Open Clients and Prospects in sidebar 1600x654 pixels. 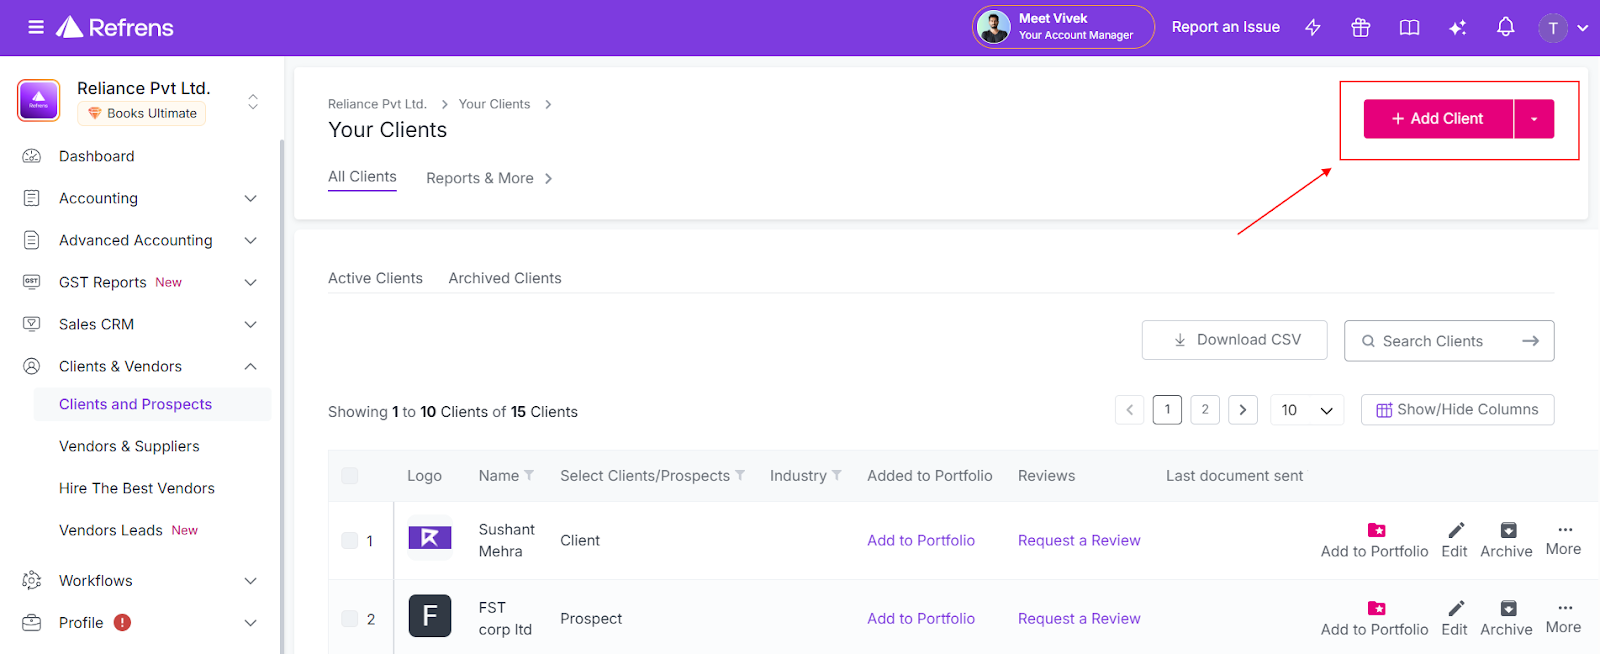152,404
